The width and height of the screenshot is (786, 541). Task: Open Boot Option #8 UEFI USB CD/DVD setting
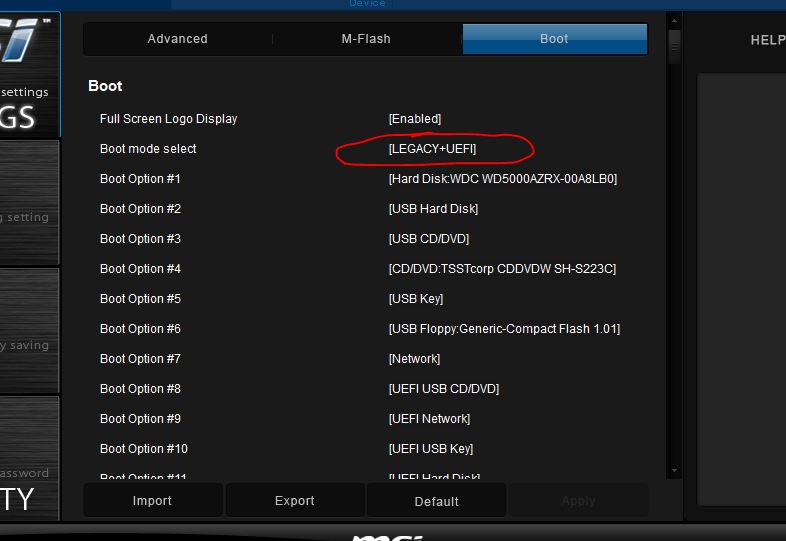click(443, 389)
